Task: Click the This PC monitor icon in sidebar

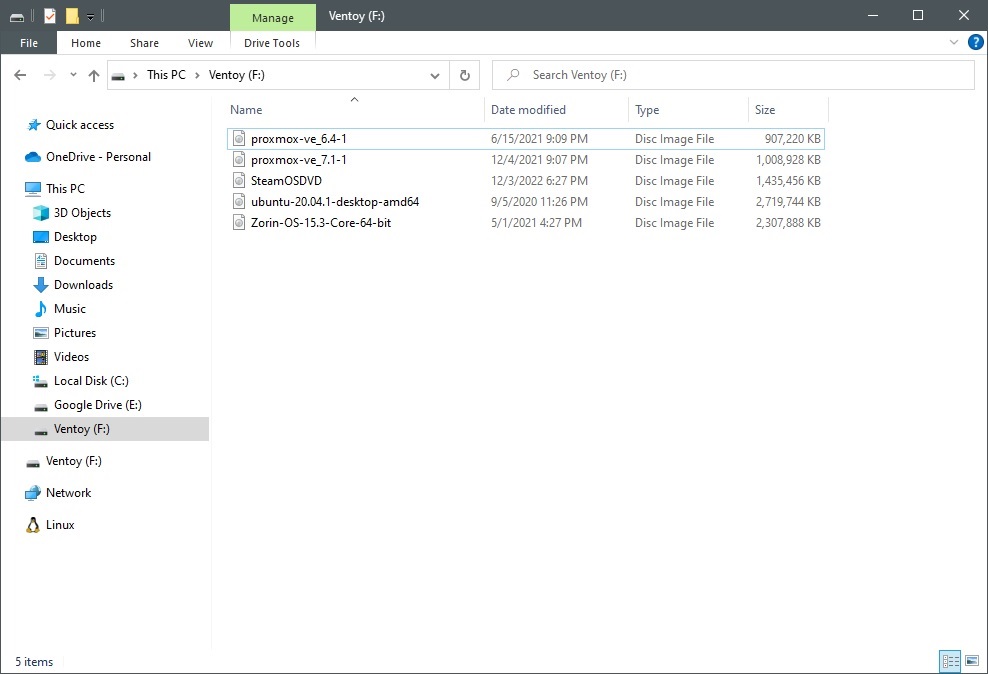Action: pyautogui.click(x=33, y=188)
